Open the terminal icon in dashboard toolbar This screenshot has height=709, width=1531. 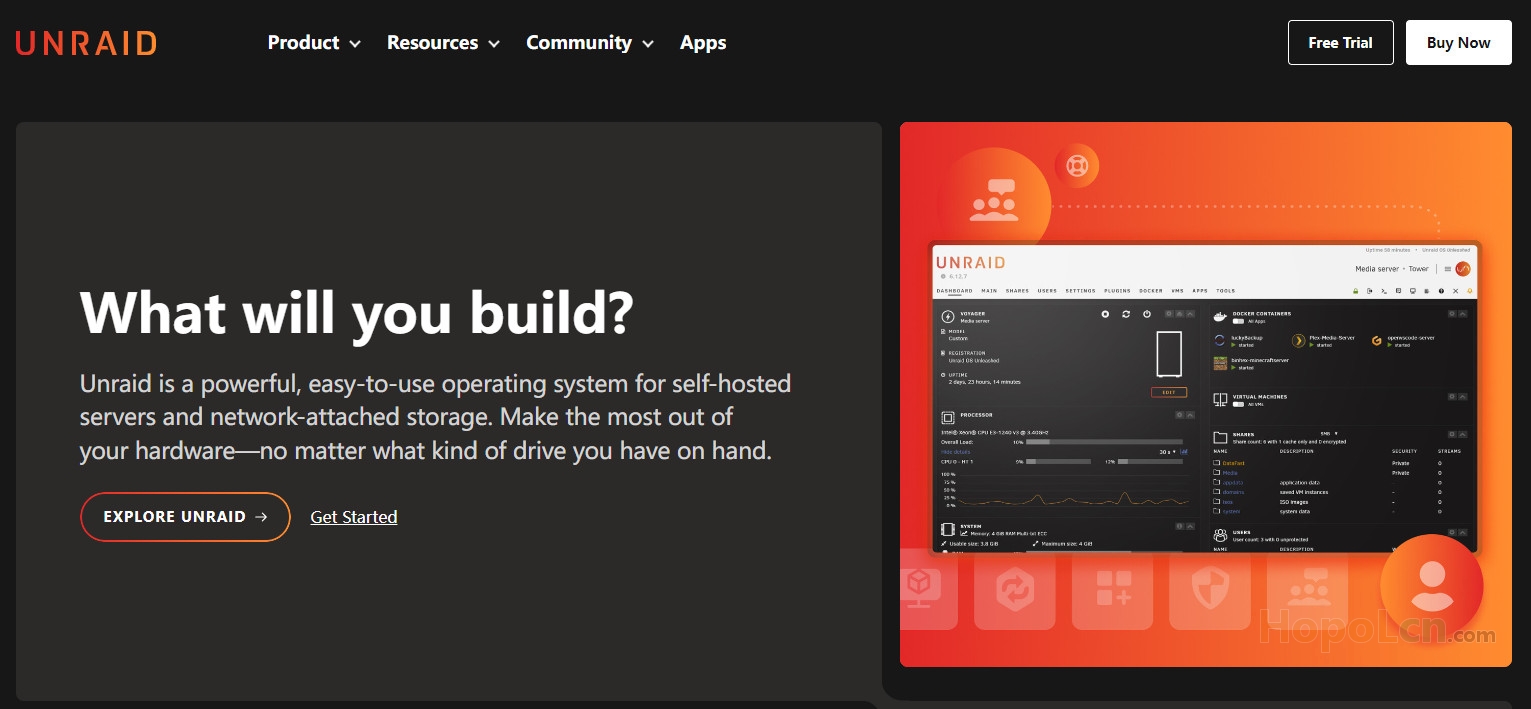click(1384, 291)
